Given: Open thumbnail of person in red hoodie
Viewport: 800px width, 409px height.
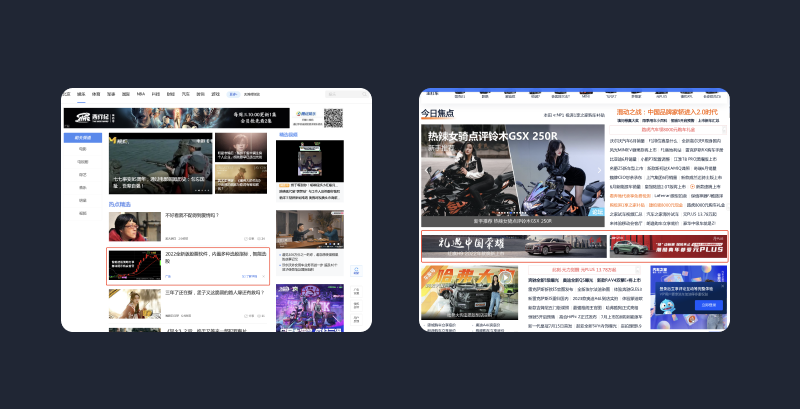Looking at the screenshot, I should pyautogui.click(x=135, y=226).
